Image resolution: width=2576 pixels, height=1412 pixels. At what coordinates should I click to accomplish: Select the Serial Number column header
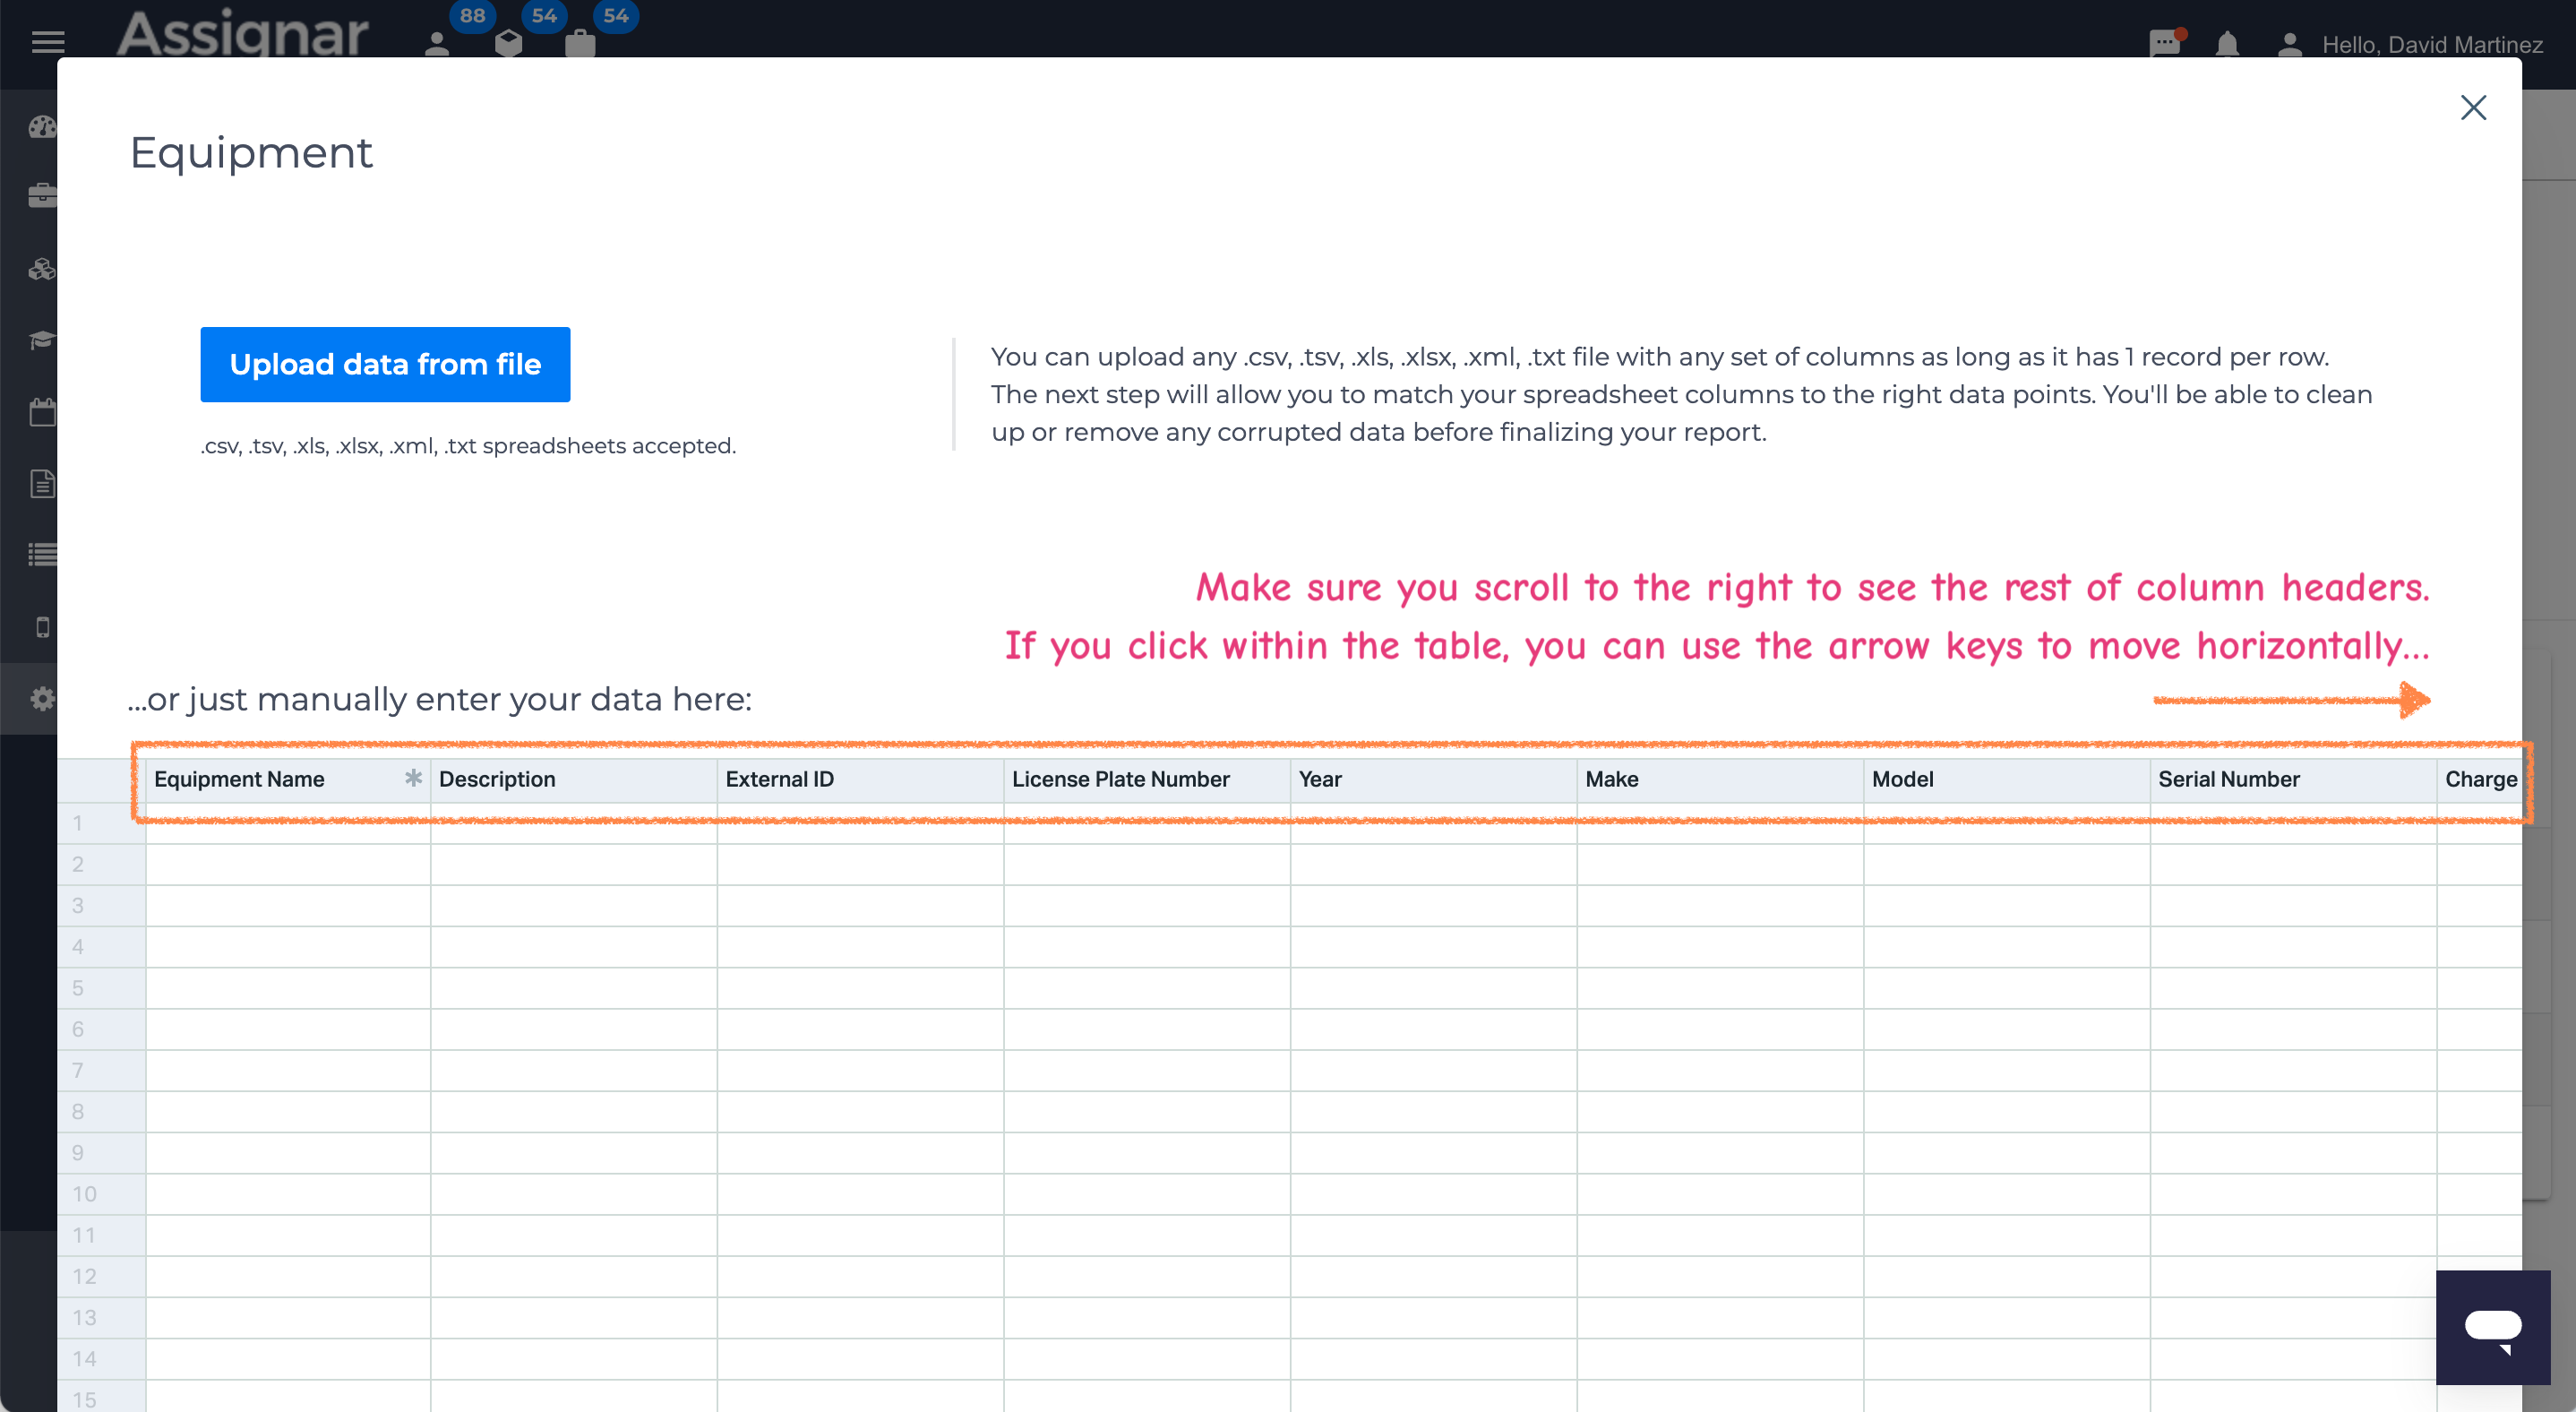[2294, 779]
